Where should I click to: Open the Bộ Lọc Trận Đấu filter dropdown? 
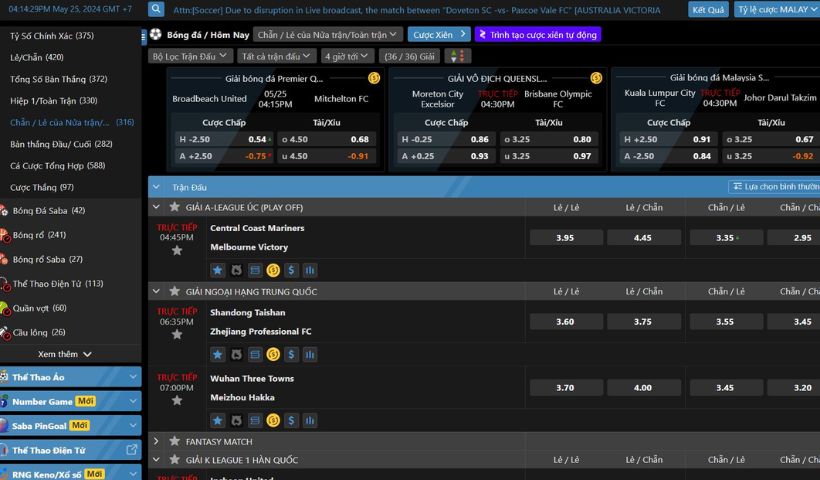point(190,56)
